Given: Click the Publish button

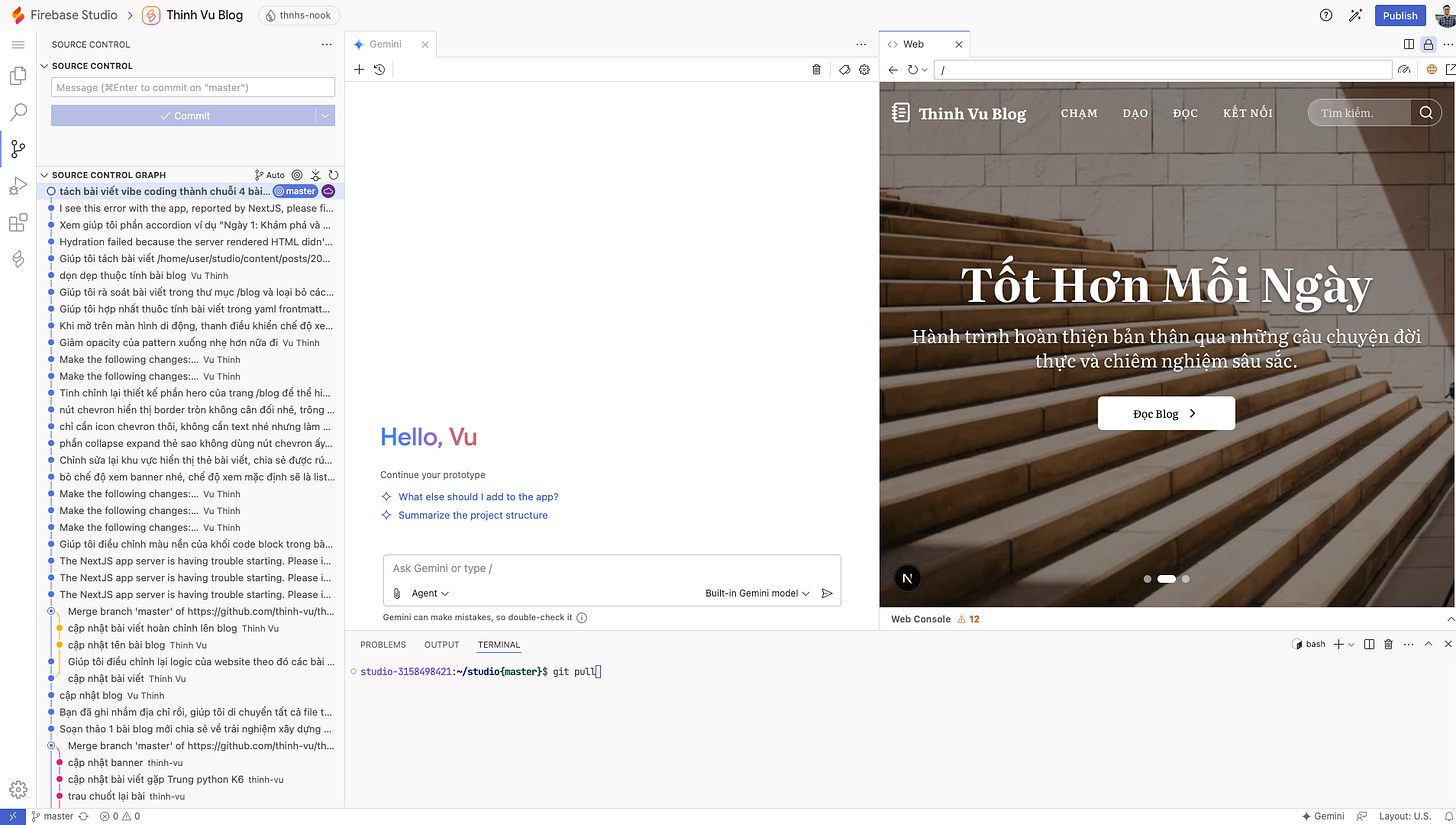Looking at the screenshot, I should 1400,15.
